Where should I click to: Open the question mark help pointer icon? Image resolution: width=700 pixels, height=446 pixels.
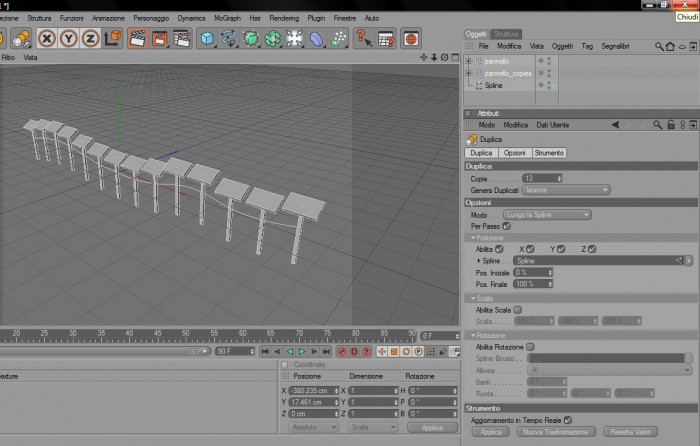coord(364,38)
